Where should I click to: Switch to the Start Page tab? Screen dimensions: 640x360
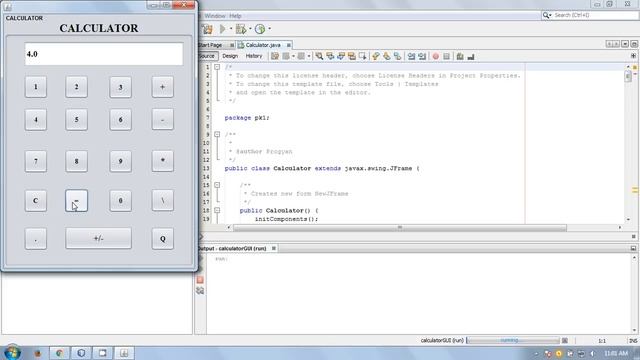pyautogui.click(x=211, y=45)
